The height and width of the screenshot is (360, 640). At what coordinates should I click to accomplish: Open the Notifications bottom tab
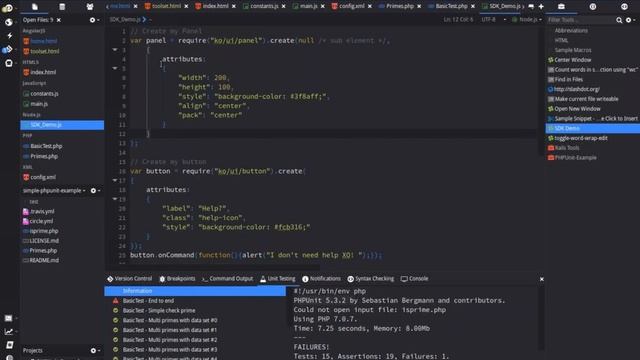click(x=321, y=279)
